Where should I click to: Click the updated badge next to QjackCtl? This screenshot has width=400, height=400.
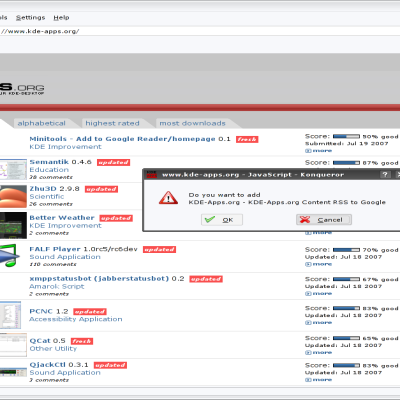coord(110,365)
